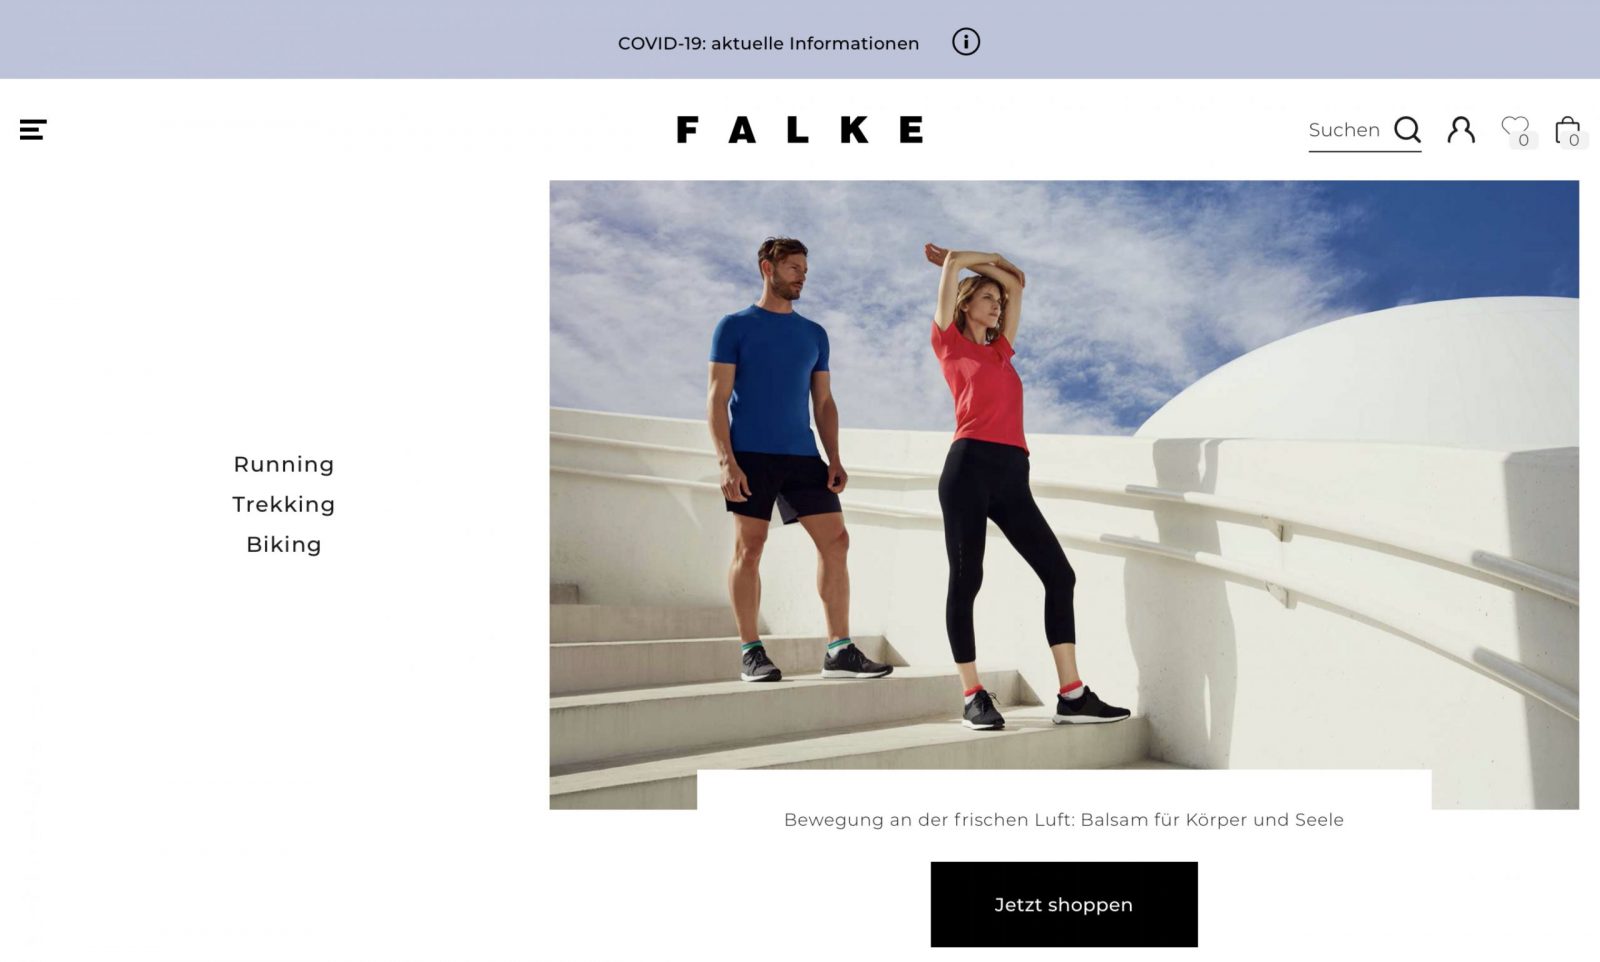Image resolution: width=1600 pixels, height=962 pixels.
Task: Click the cart counter badge showing 0
Action: tap(1574, 140)
